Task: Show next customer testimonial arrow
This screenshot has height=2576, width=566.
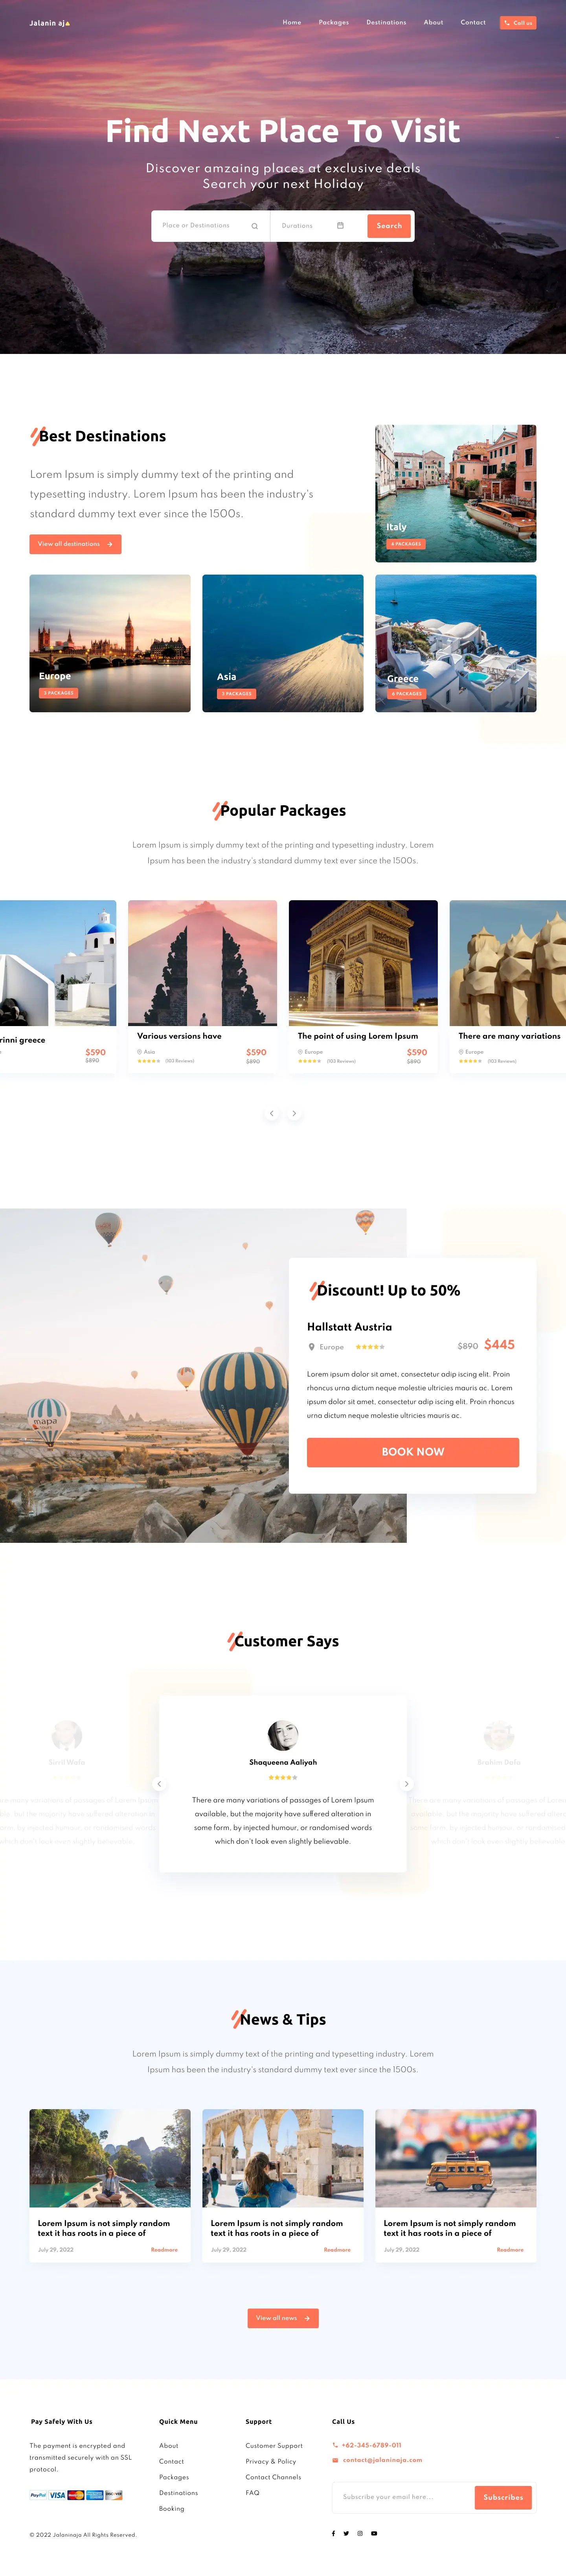Action: [406, 1784]
